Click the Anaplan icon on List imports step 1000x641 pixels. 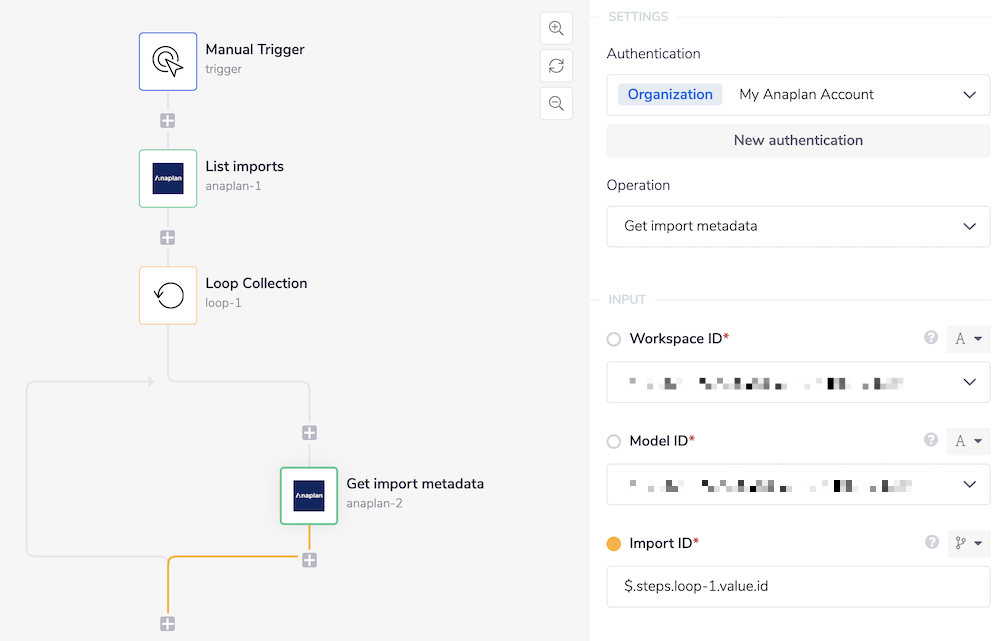coord(167,178)
